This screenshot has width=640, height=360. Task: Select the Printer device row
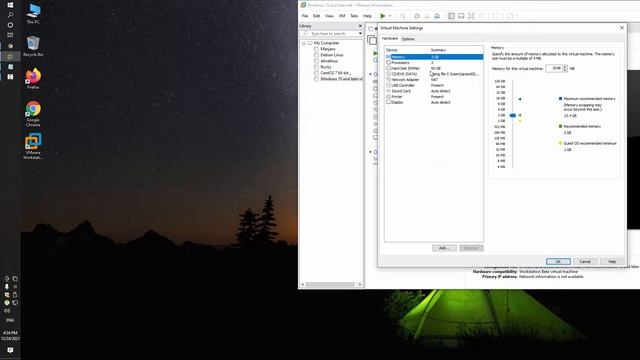pyautogui.click(x=434, y=97)
